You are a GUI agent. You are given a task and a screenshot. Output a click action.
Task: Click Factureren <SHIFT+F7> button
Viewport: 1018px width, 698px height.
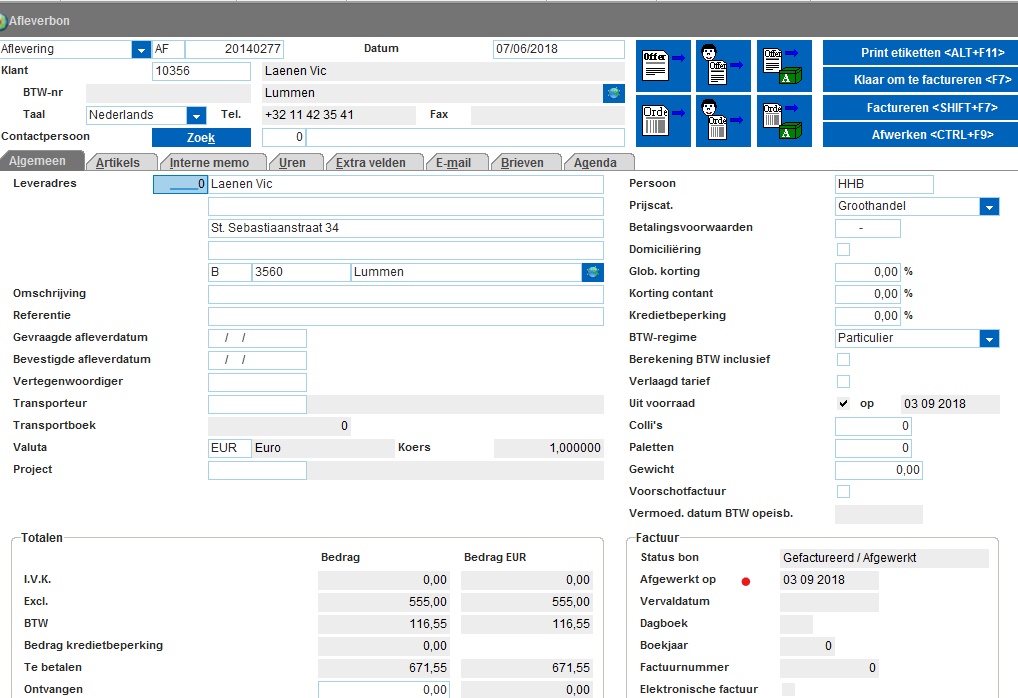[919, 108]
